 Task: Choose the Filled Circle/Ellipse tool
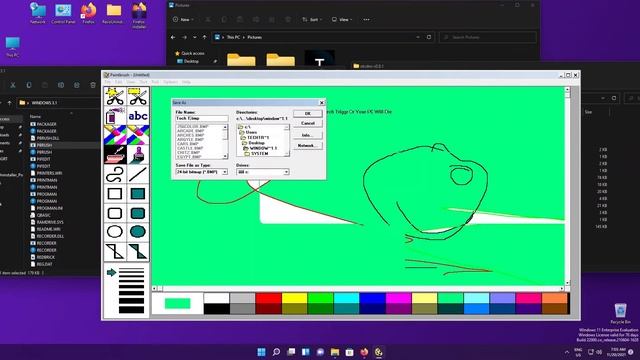(x=138, y=232)
